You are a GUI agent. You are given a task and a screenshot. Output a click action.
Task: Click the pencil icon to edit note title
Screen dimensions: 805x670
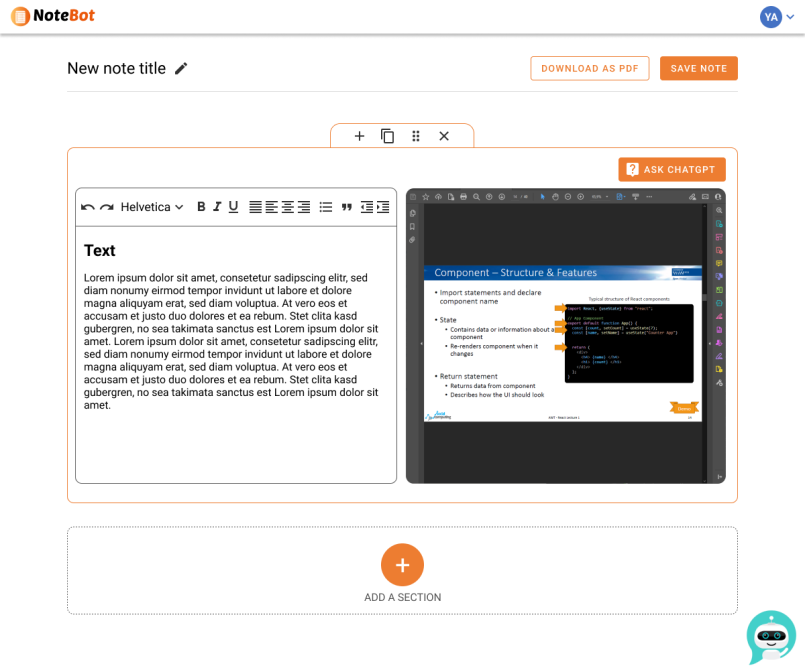pyautogui.click(x=181, y=69)
